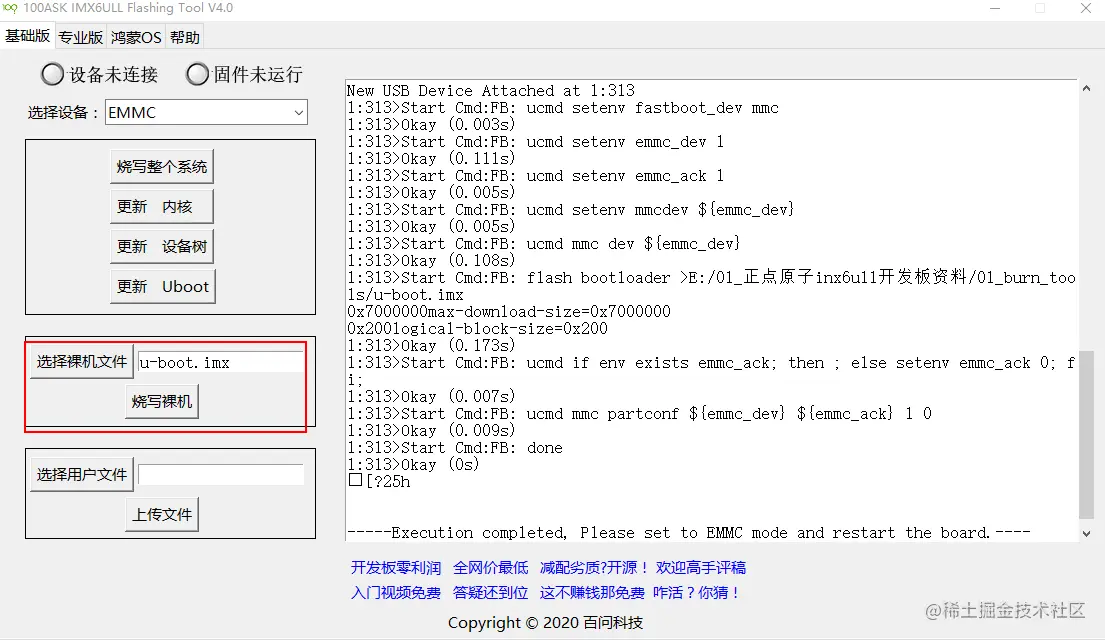Click the 'Okay (0.173s)' log line

[x=431, y=345]
